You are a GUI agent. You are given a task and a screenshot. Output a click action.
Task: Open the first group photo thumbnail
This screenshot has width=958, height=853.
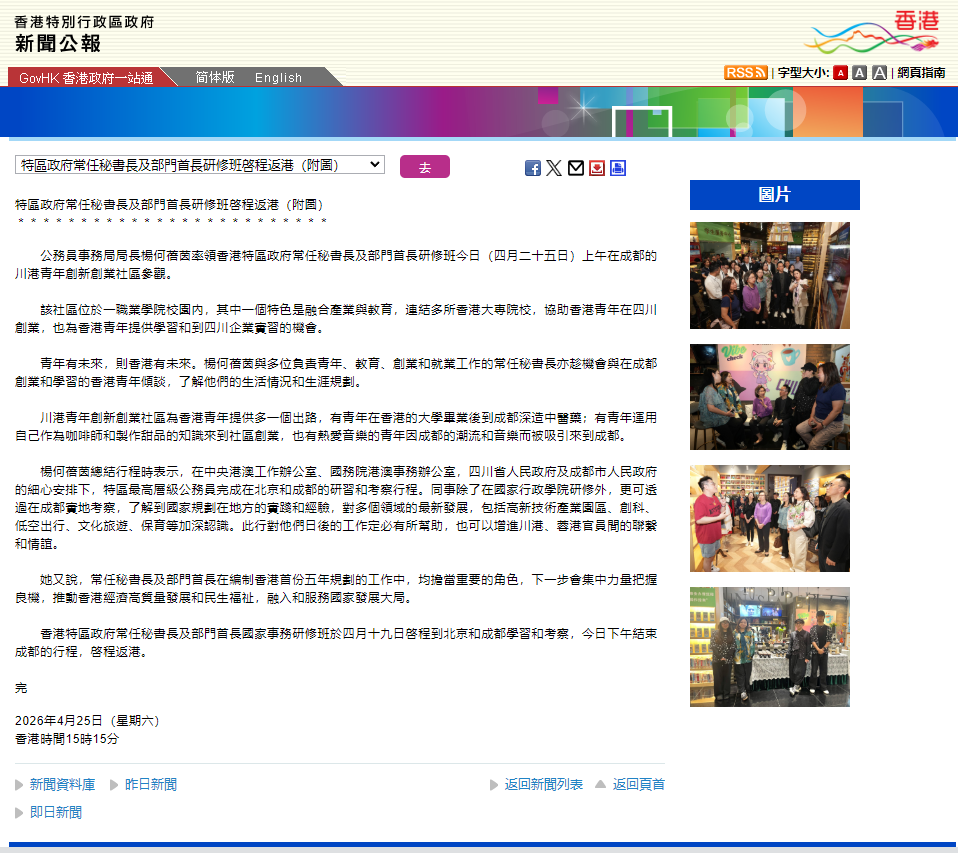770,276
